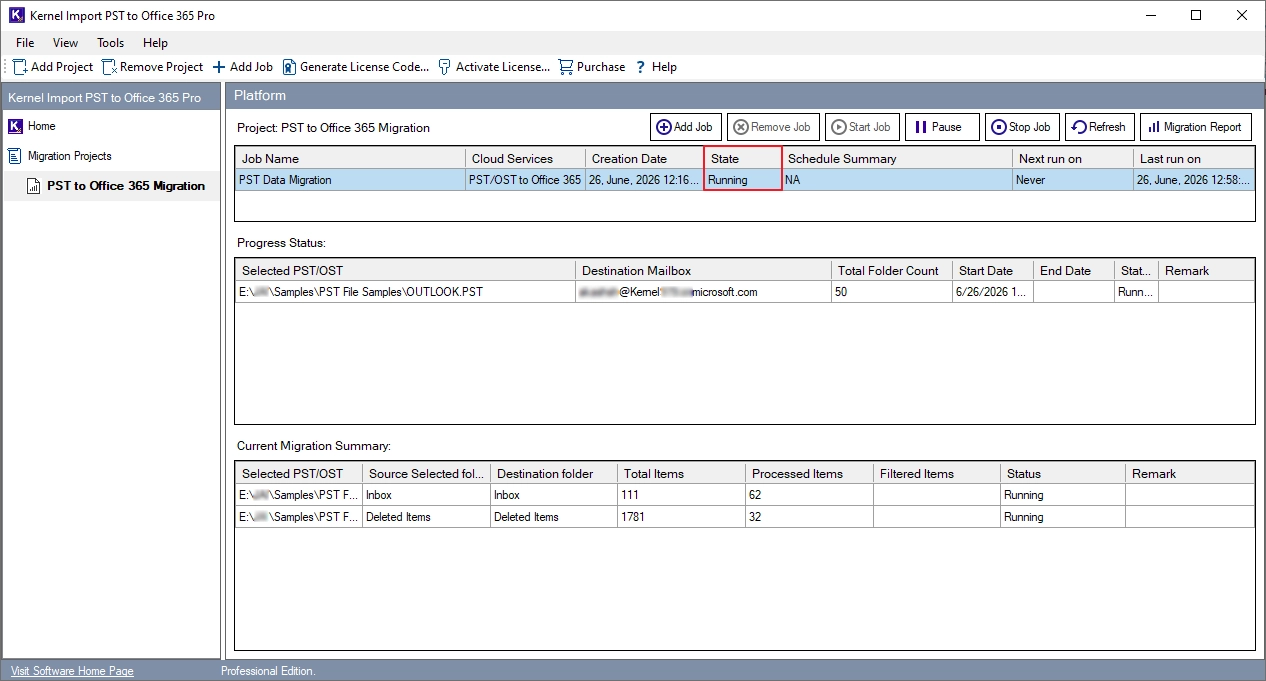Refresh the job list
Screen dimensions: 1266x681
(1099, 127)
